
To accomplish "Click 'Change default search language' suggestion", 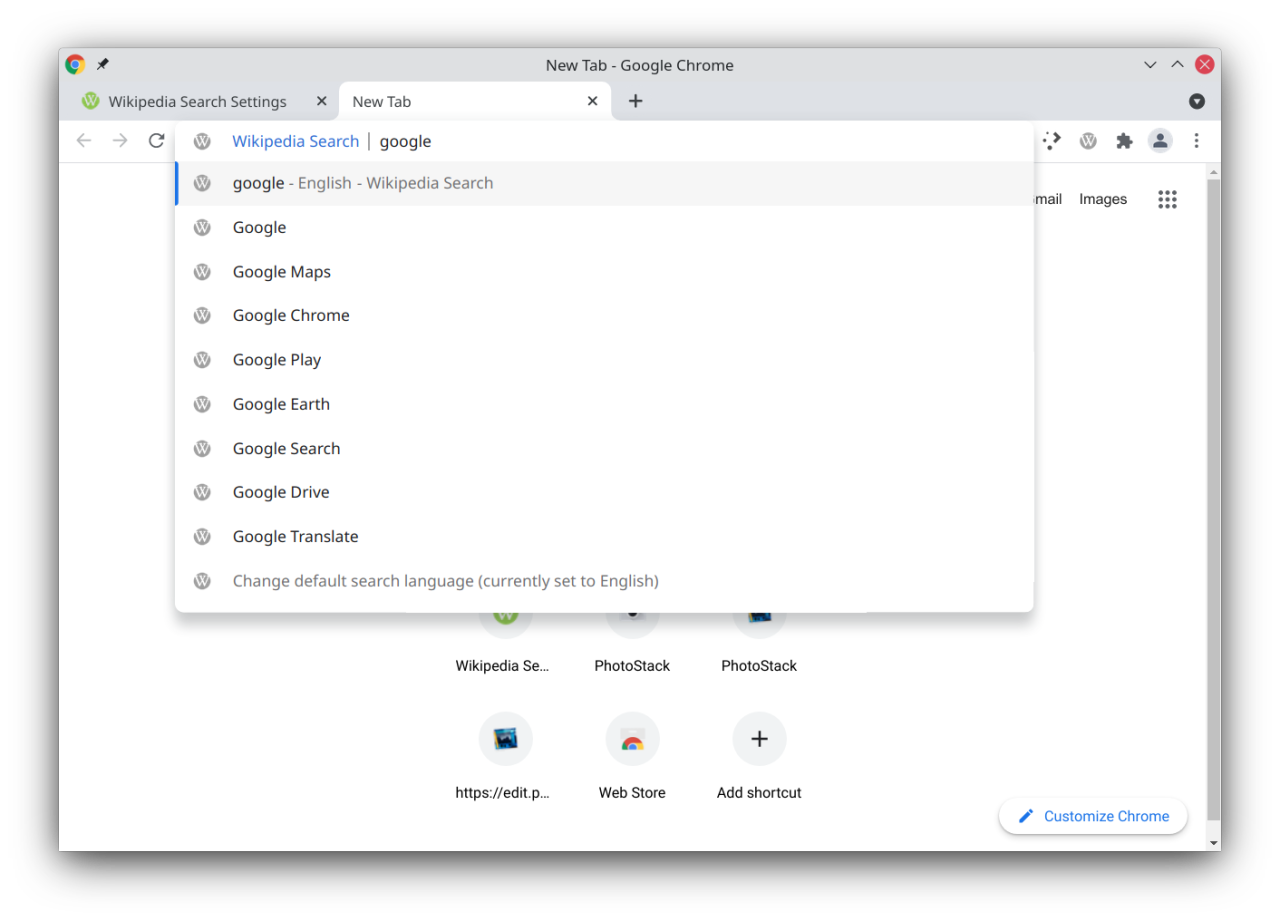I will 604,581.
